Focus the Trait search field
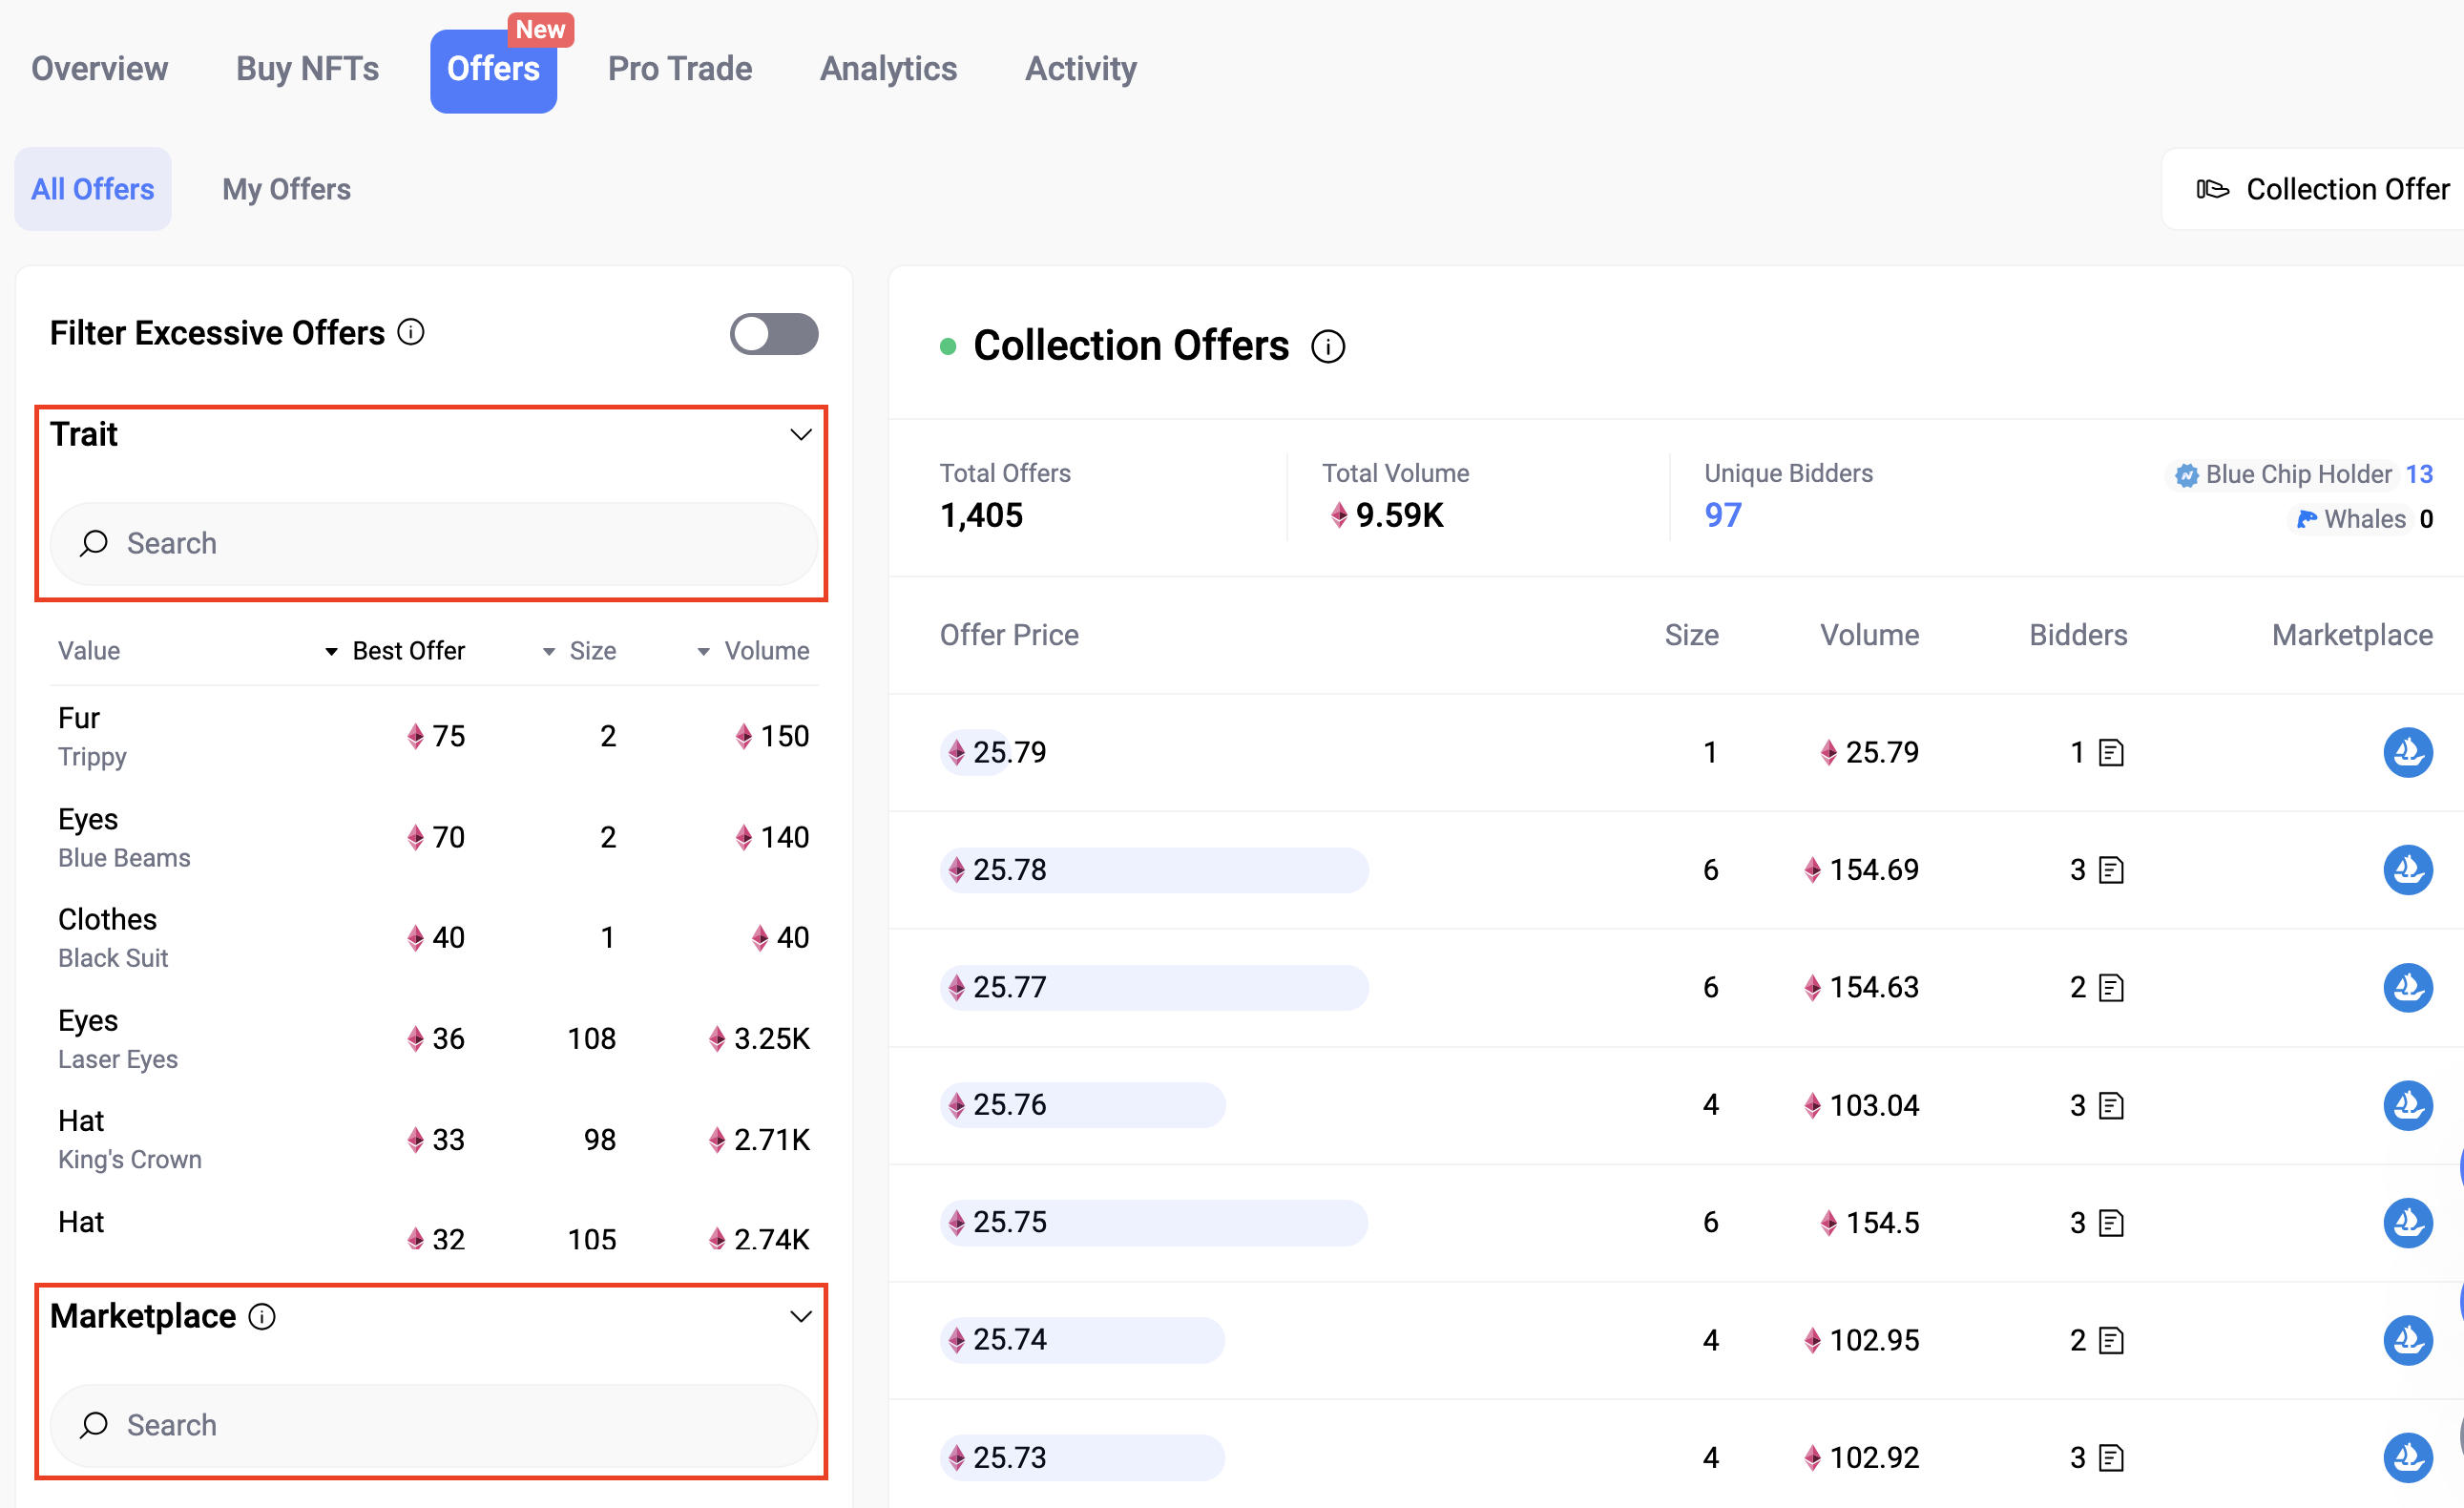The width and height of the screenshot is (2464, 1508). point(434,543)
